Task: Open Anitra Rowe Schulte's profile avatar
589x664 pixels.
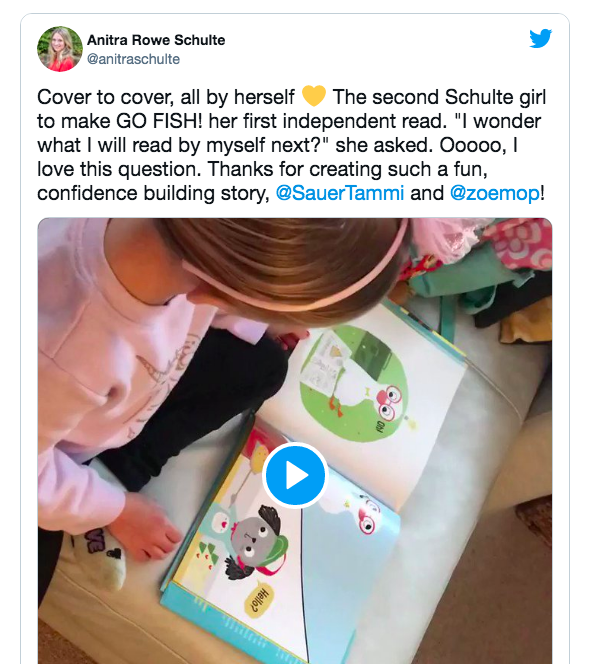Action: coord(60,49)
